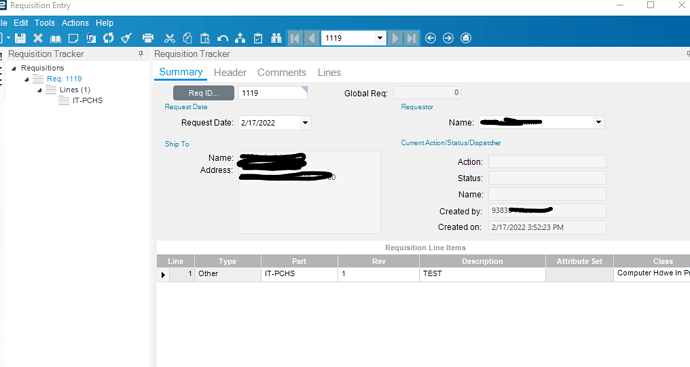690x367 pixels.
Task: Click the forward circle arrow icon
Action: click(448, 38)
